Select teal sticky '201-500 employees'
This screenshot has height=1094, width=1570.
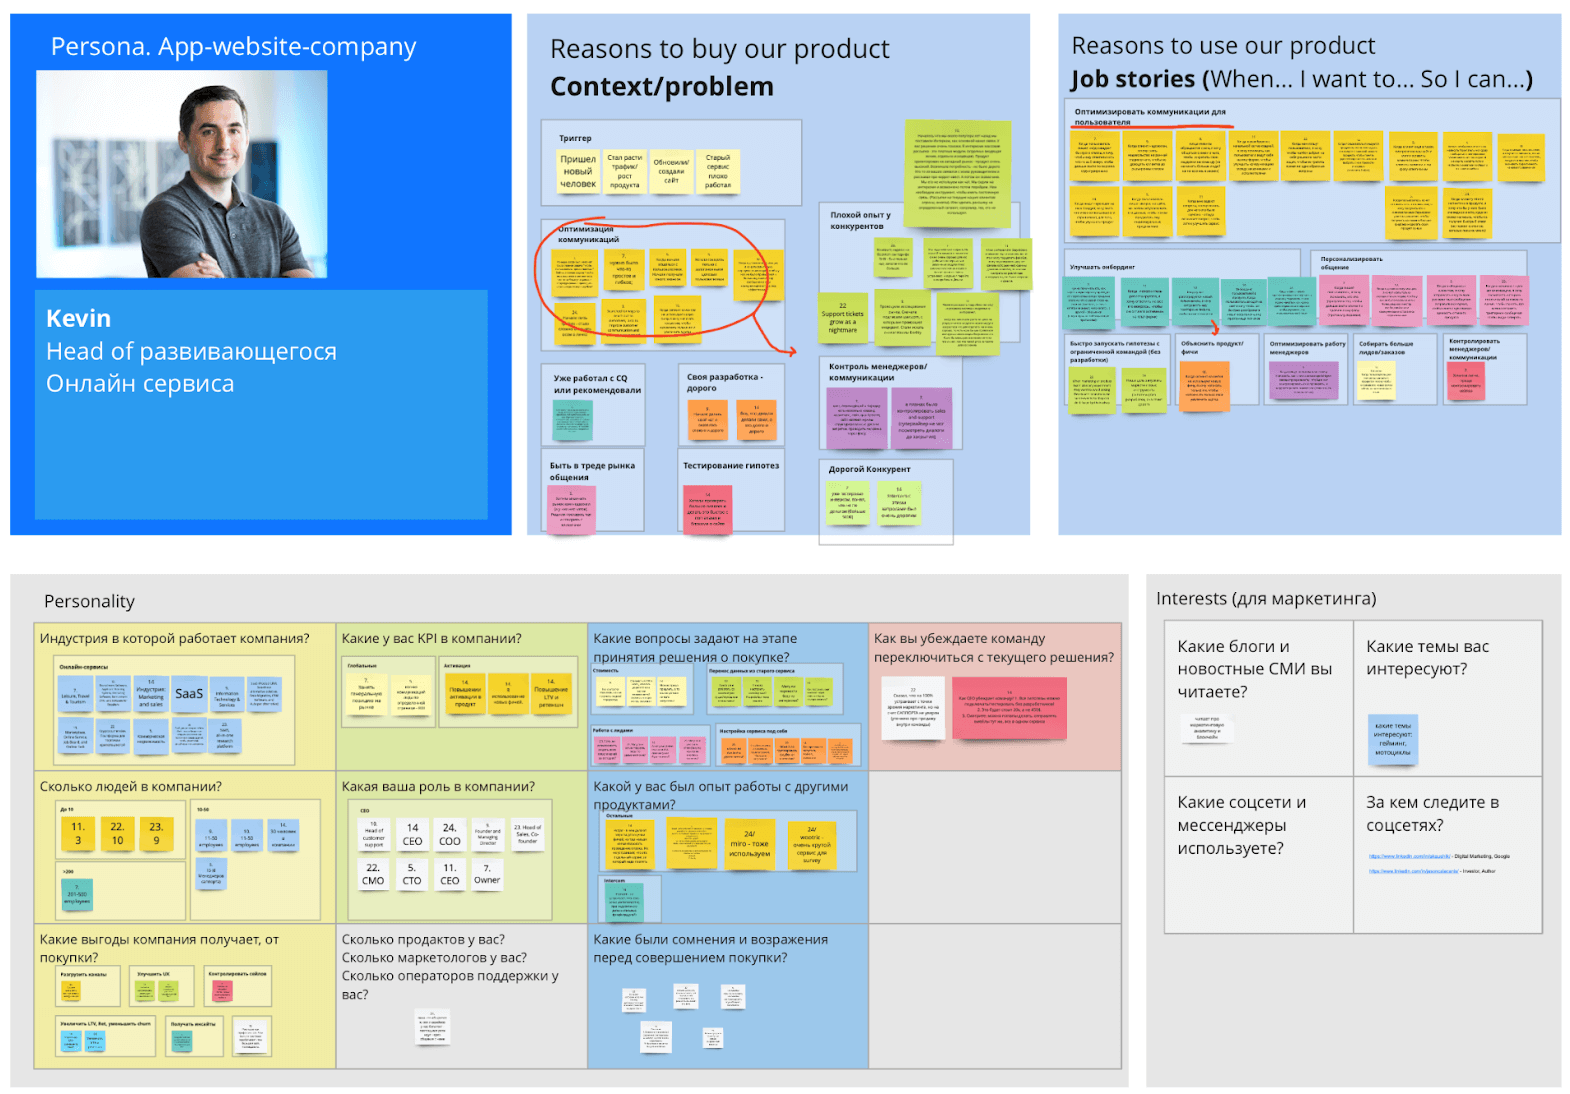point(77,895)
